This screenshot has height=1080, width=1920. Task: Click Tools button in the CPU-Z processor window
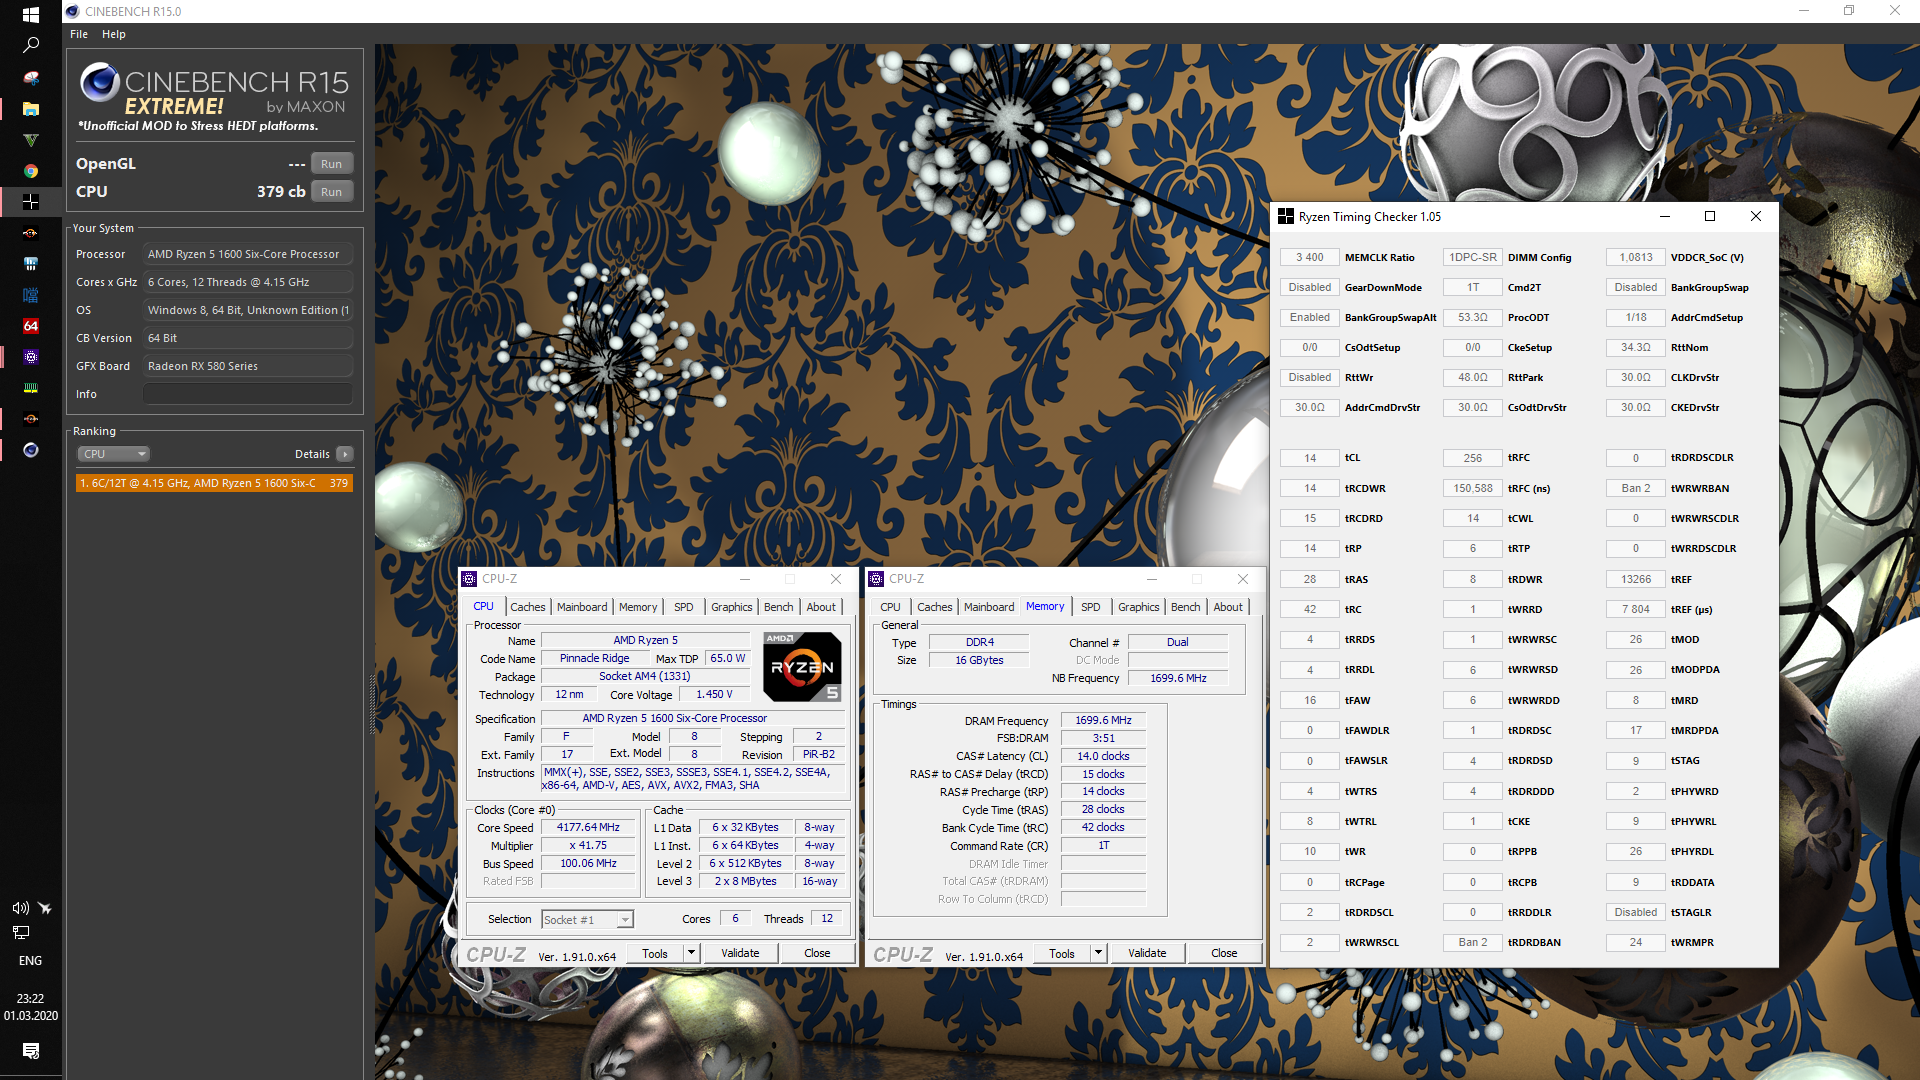pos(655,953)
